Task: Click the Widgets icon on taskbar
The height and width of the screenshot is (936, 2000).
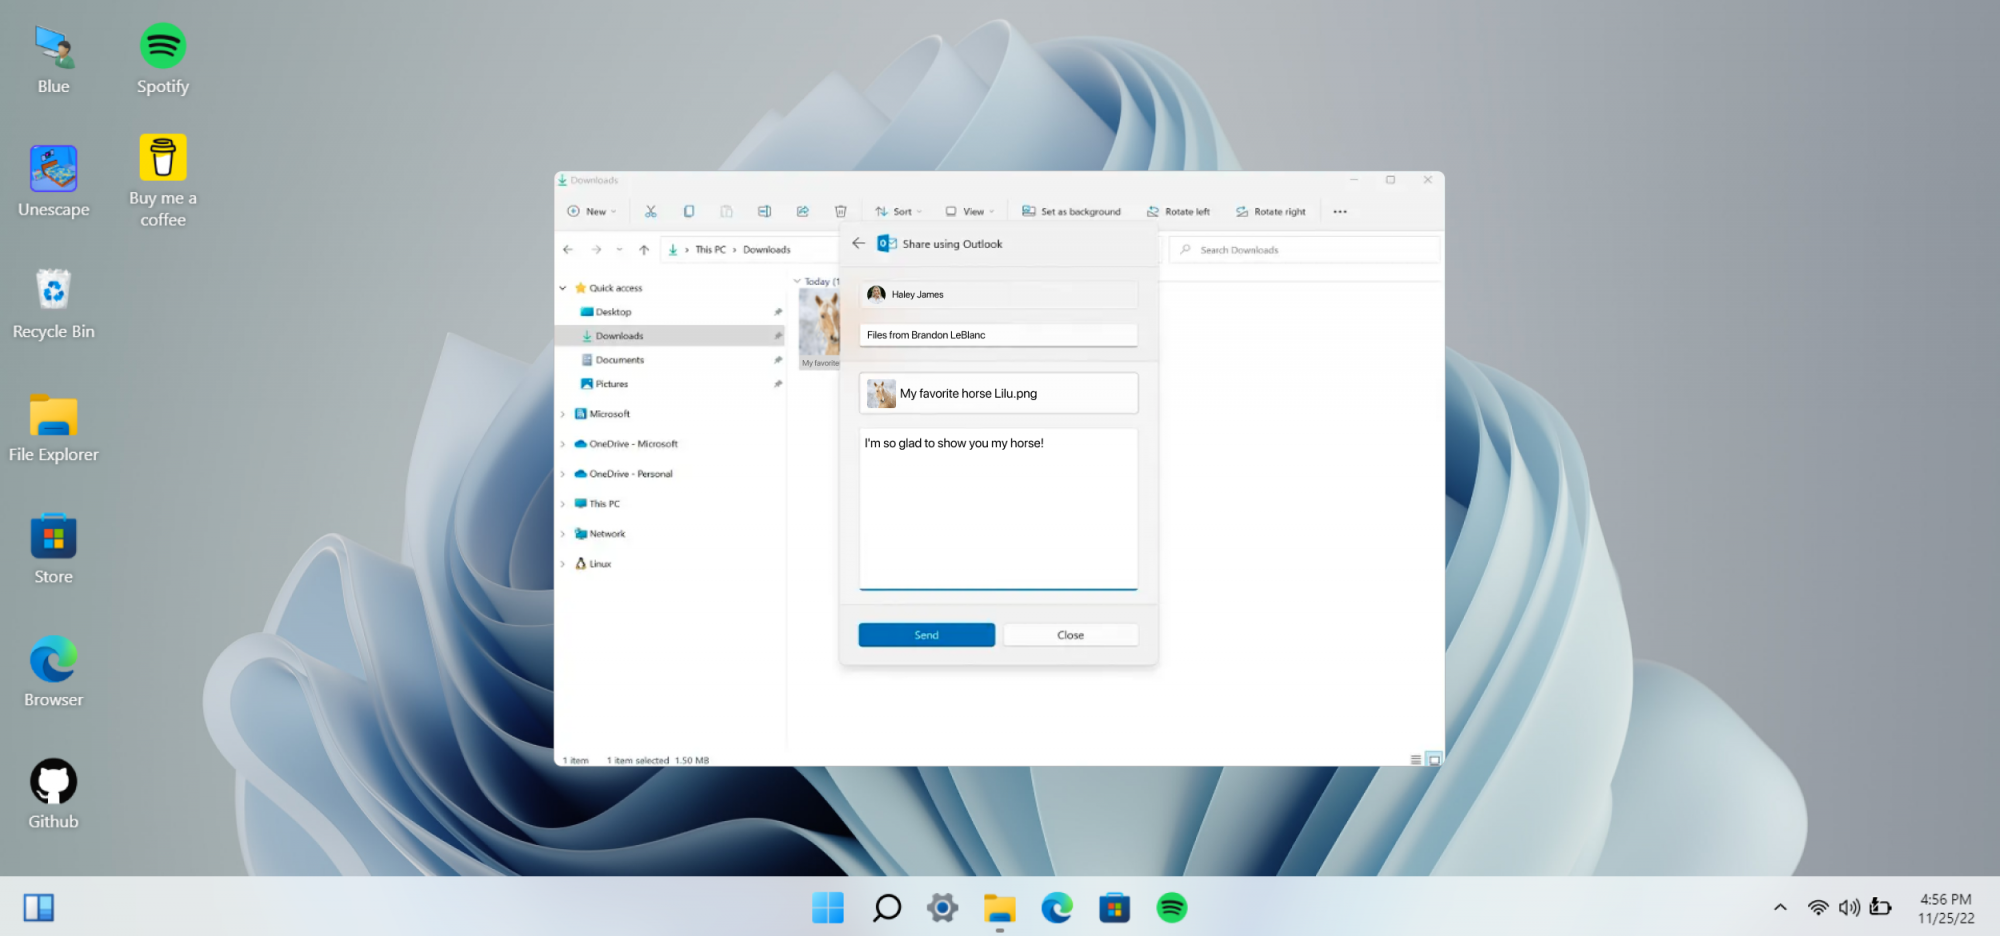Action: click(39, 908)
